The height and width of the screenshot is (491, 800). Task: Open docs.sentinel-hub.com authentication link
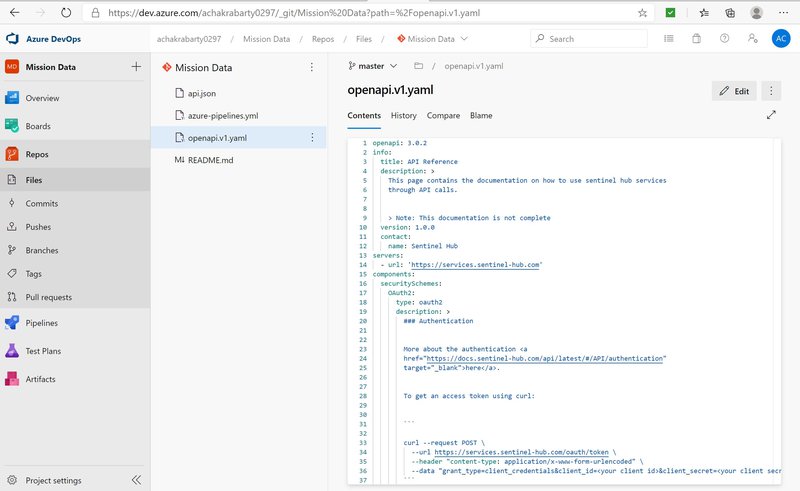(544, 359)
